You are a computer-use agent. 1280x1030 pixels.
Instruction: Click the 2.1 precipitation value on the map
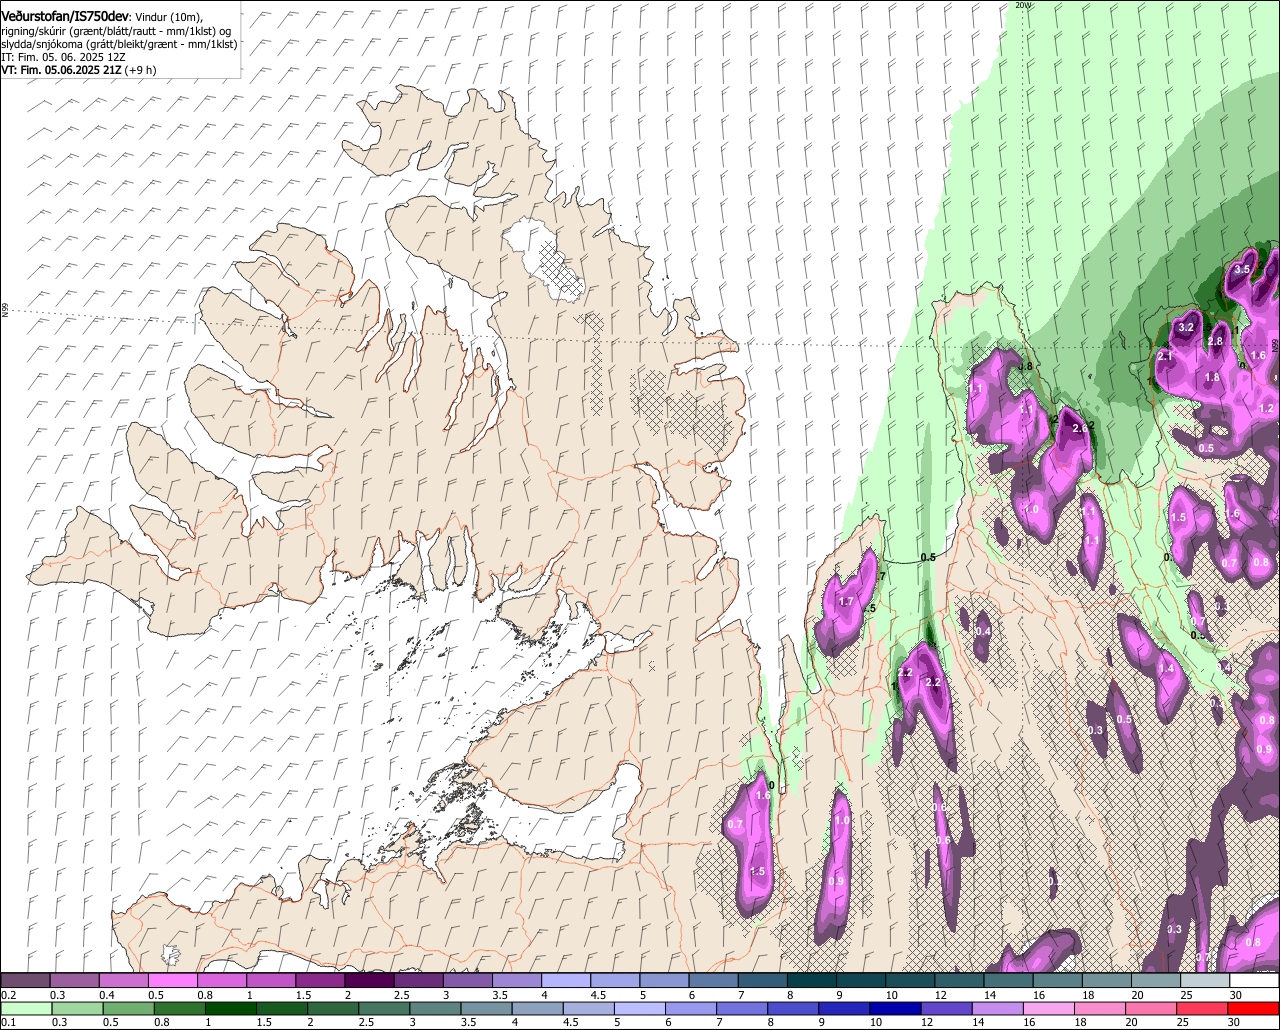[1165, 356]
